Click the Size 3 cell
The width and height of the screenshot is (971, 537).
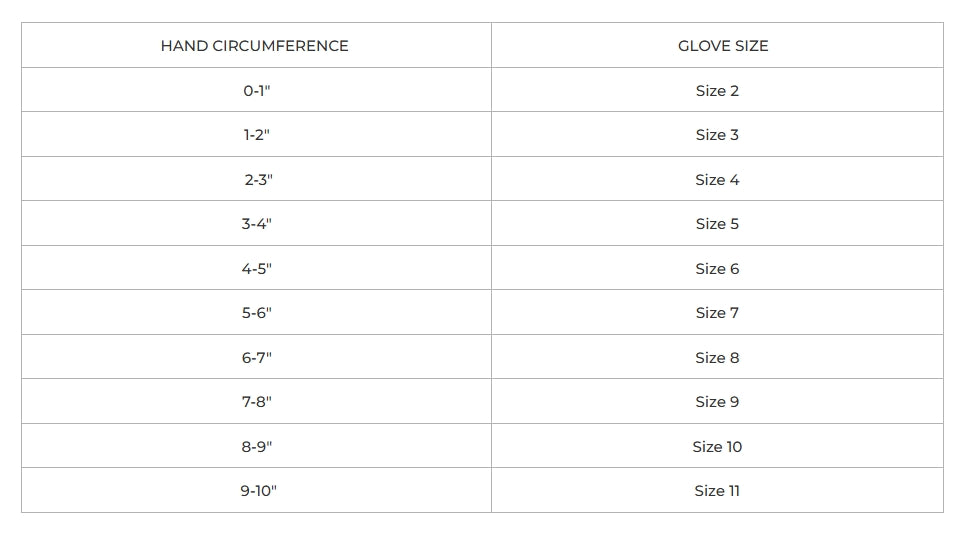point(717,135)
